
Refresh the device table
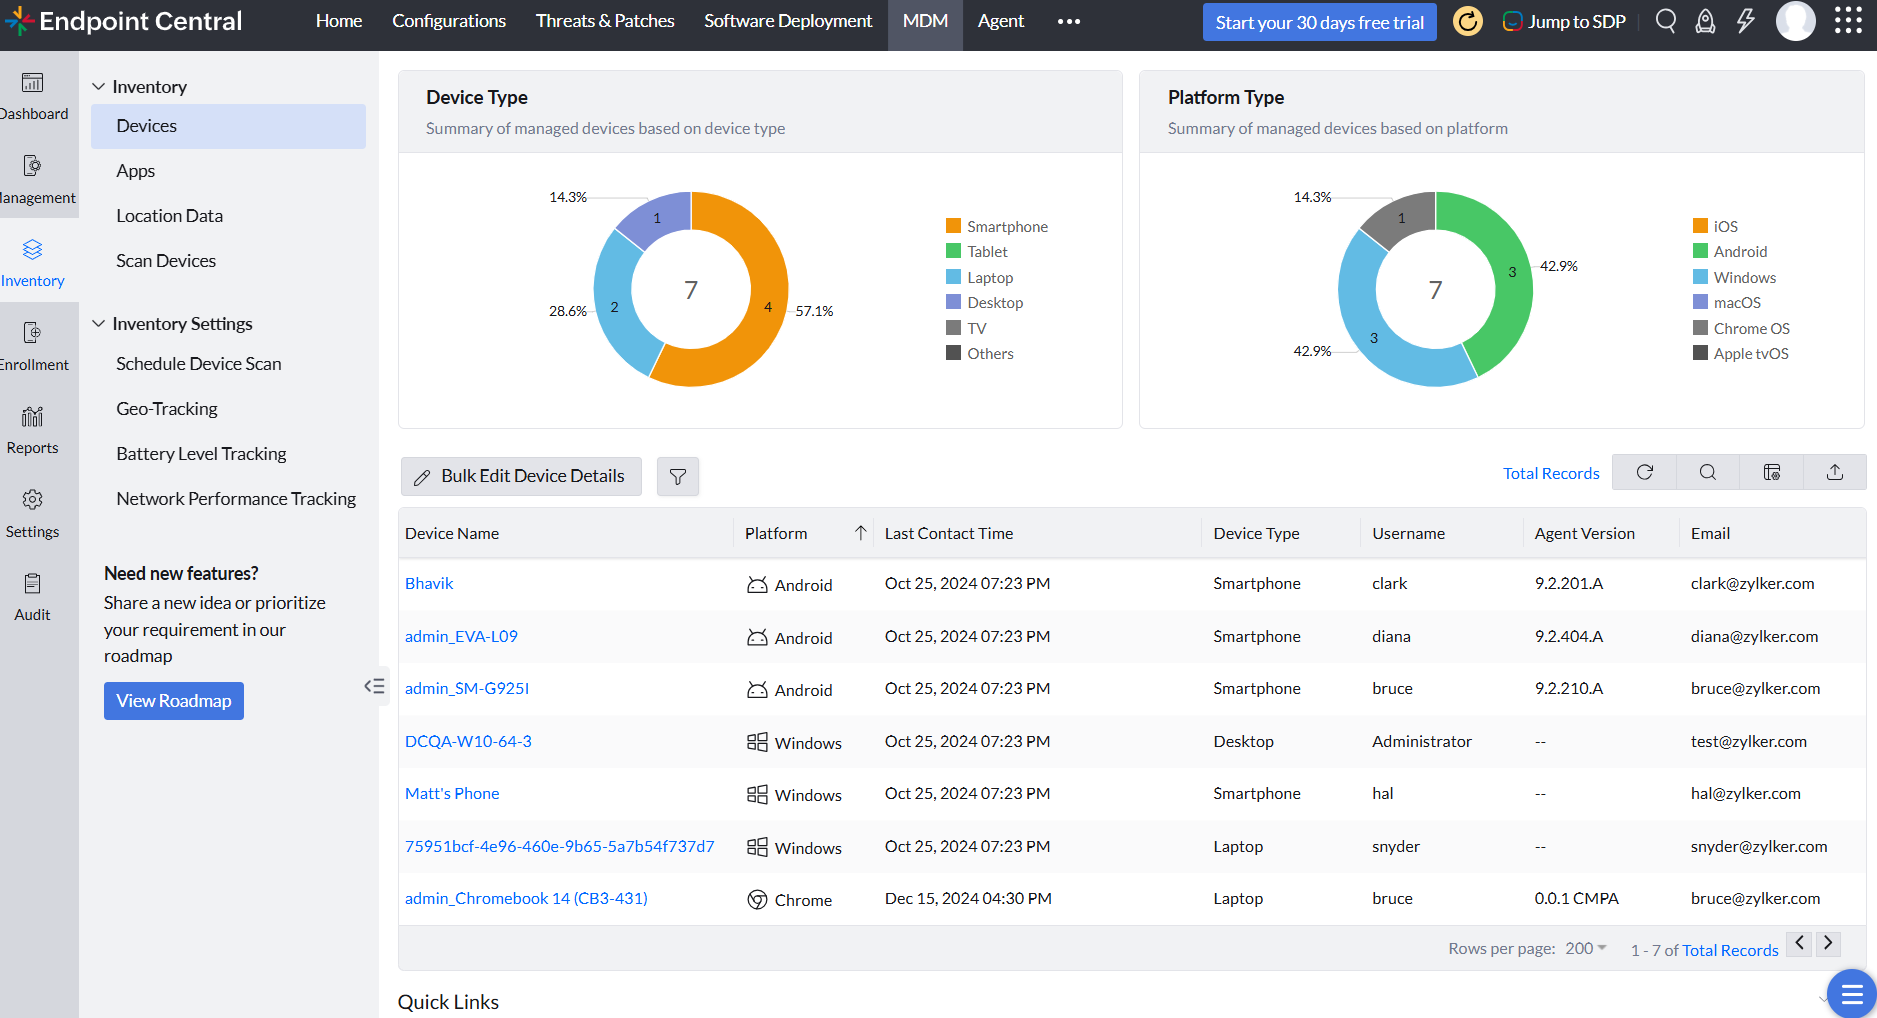click(1645, 472)
